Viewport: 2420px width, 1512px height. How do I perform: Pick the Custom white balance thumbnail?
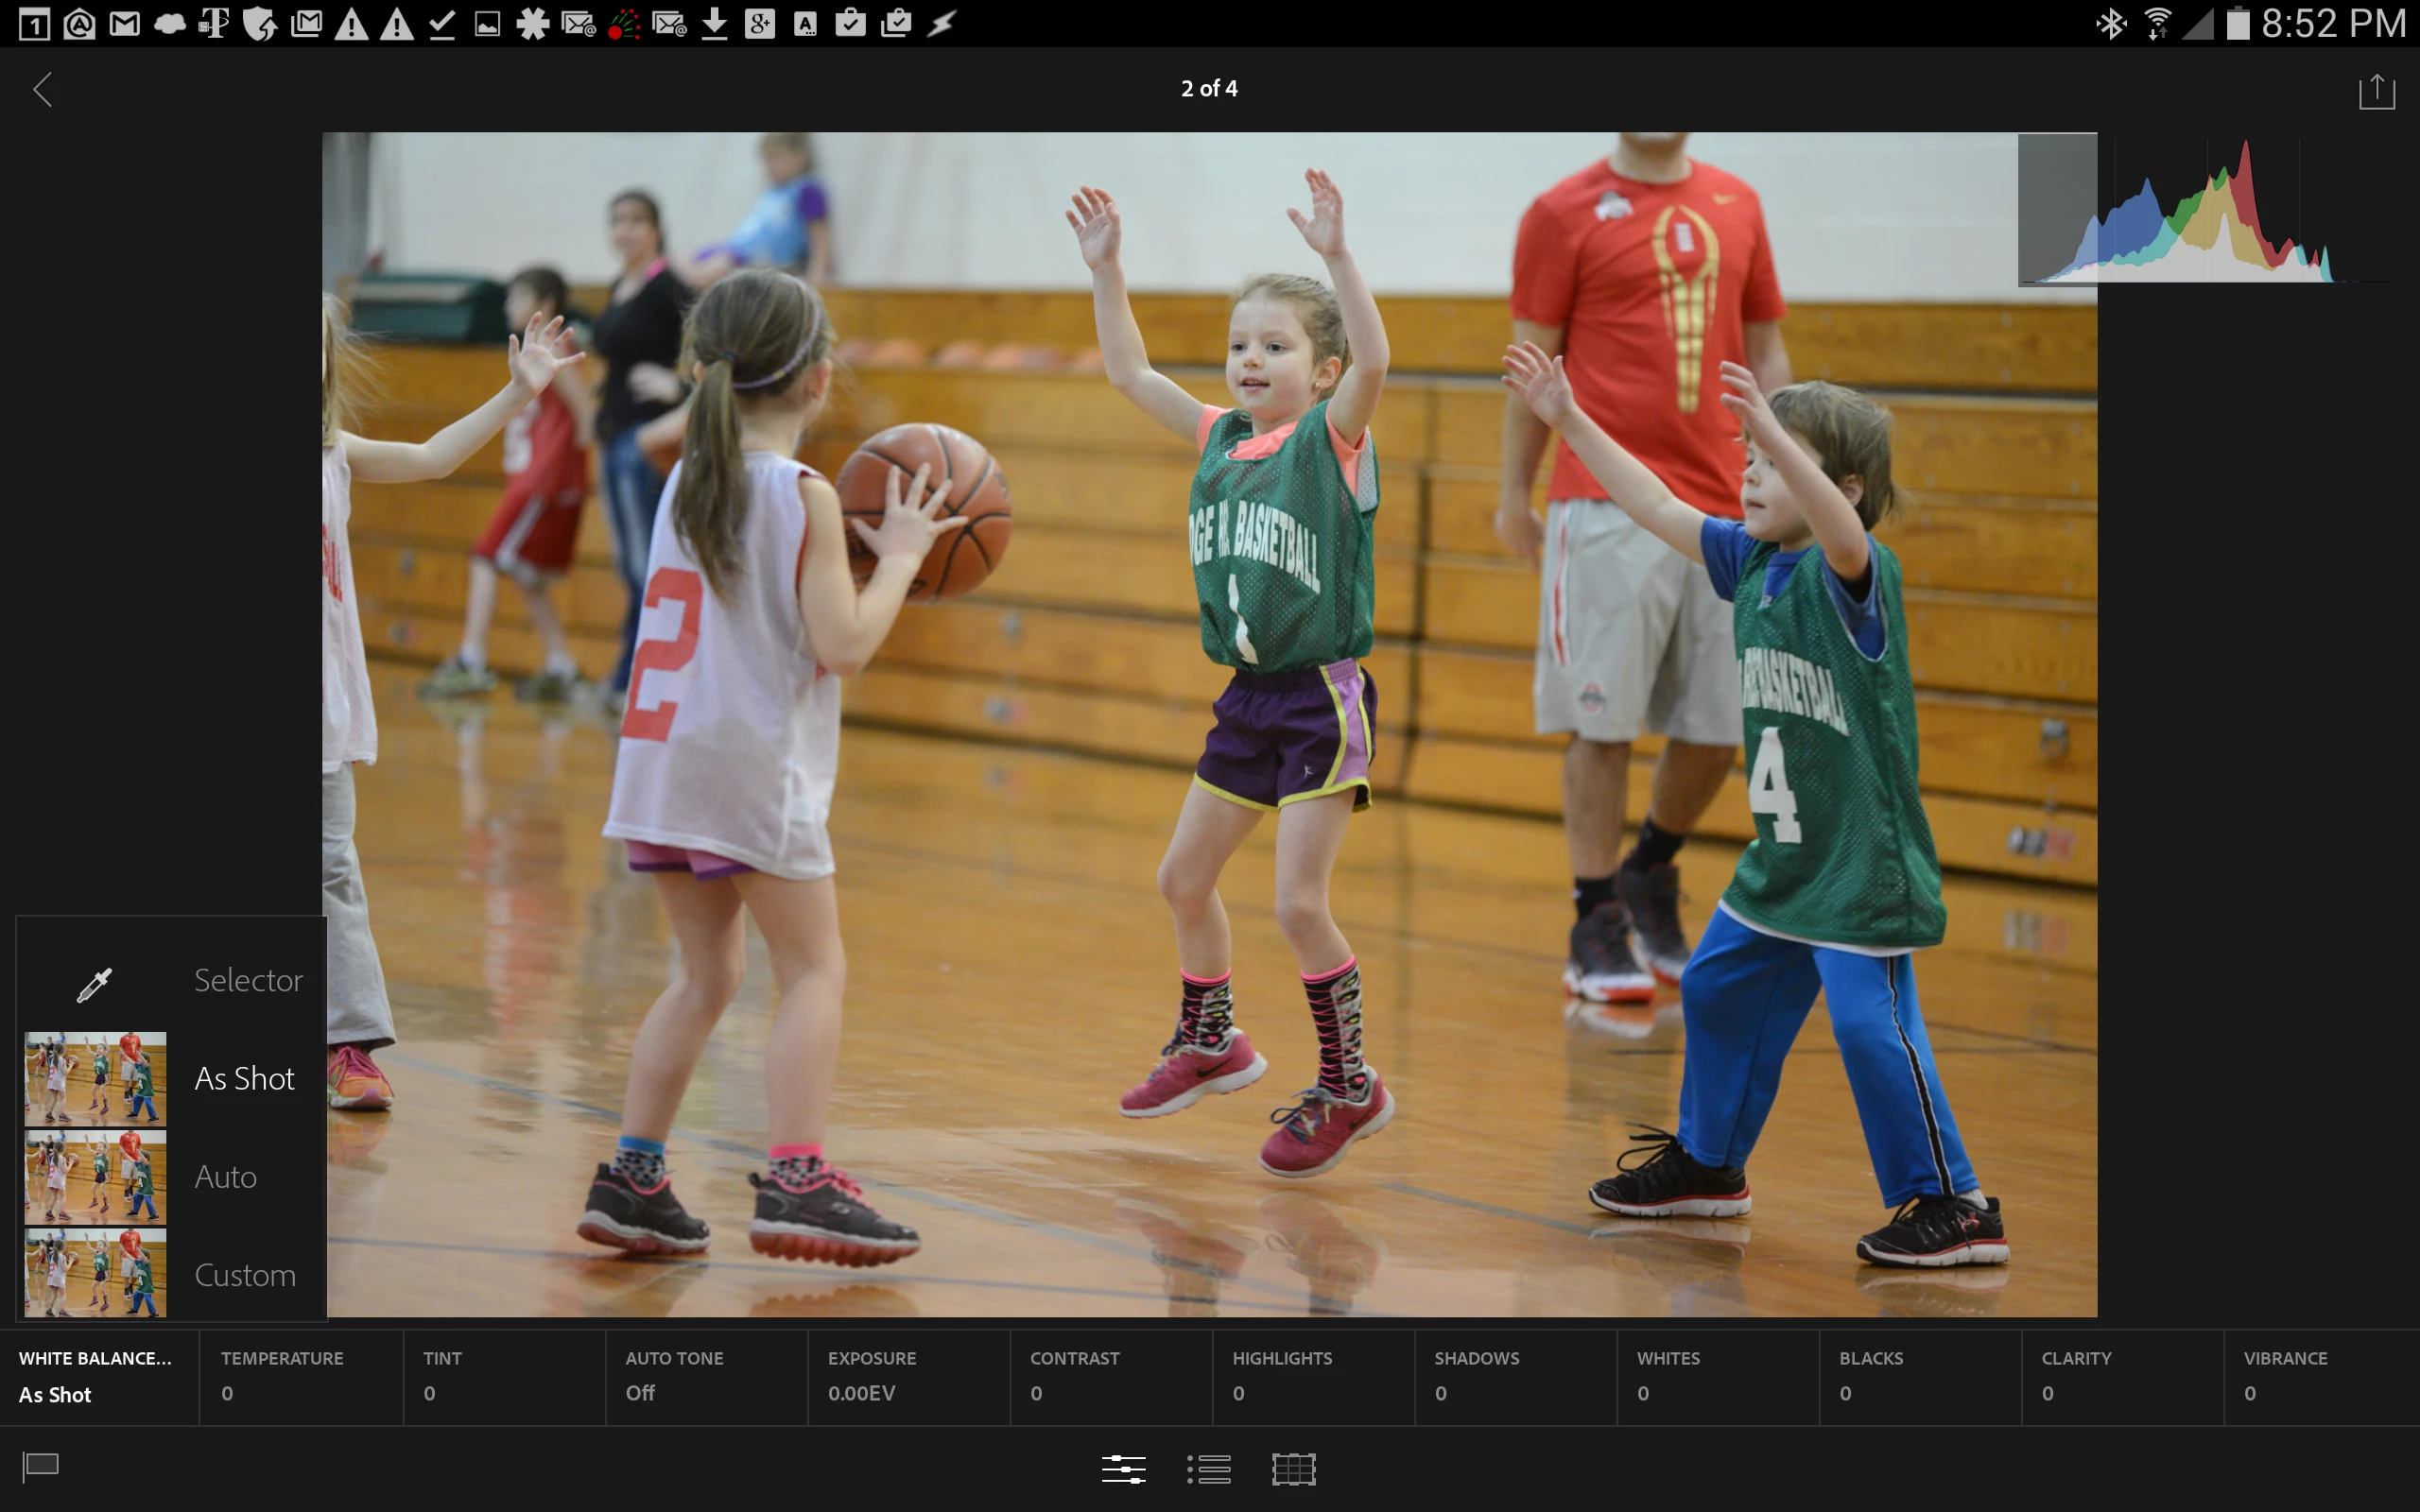point(96,1273)
